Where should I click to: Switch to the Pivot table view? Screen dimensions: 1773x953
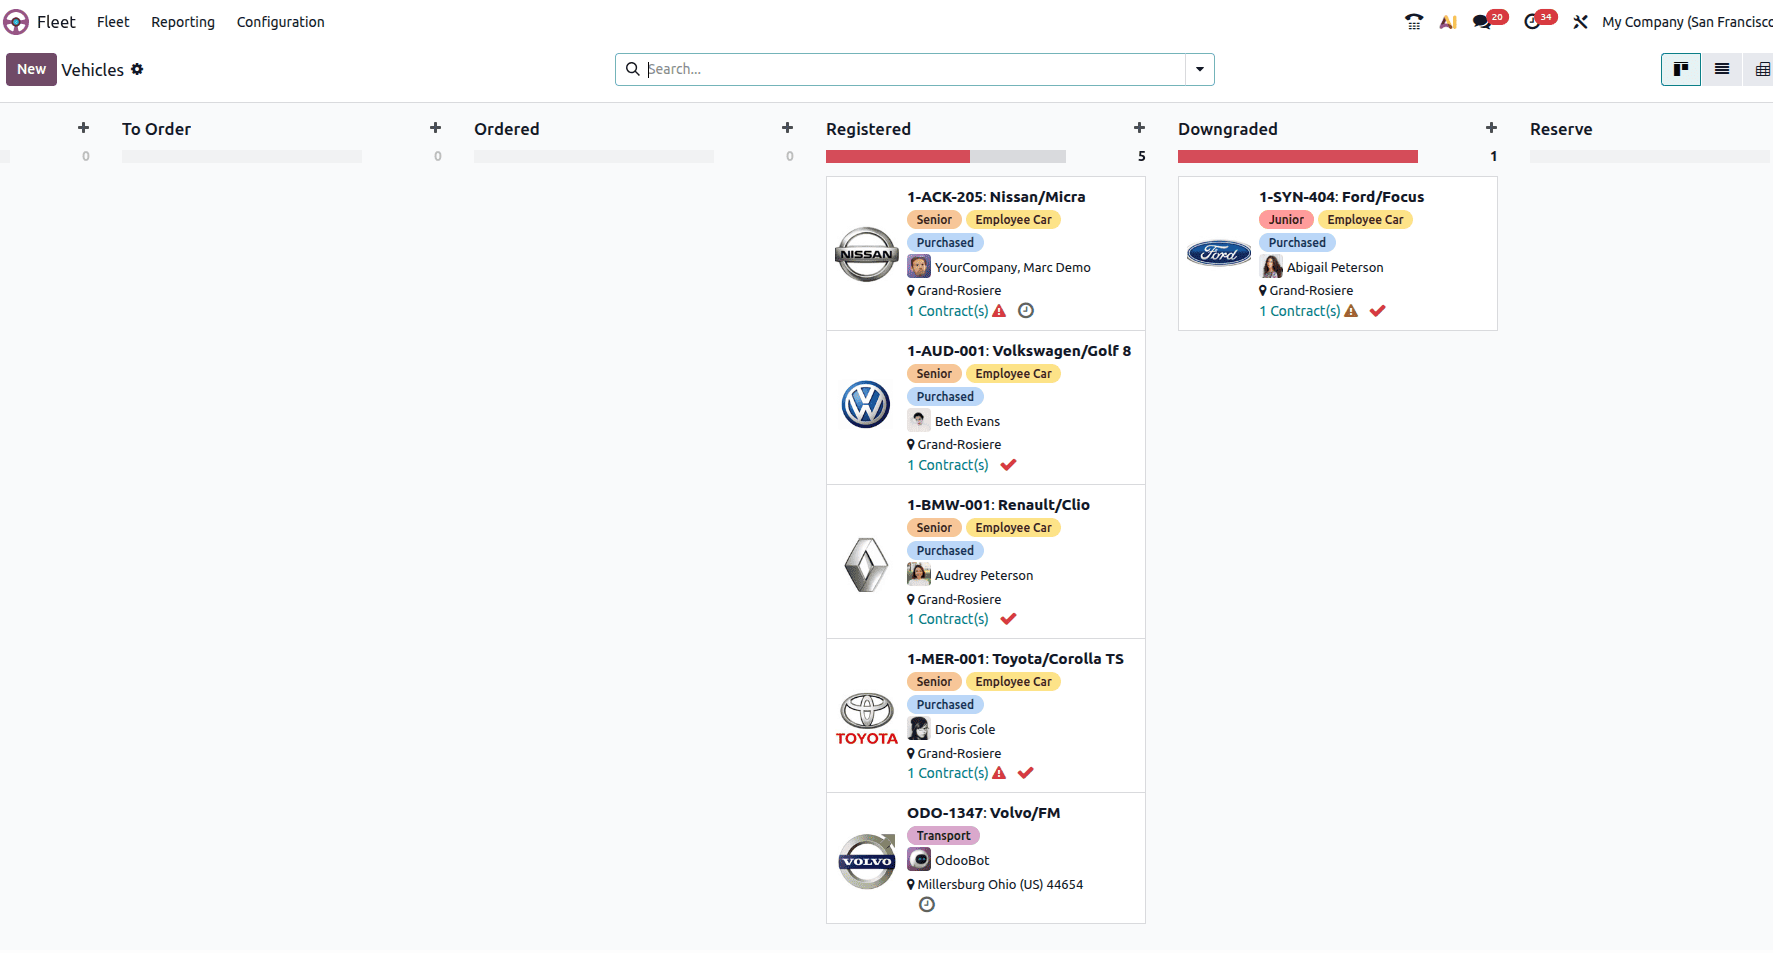pyautogui.click(x=1762, y=69)
